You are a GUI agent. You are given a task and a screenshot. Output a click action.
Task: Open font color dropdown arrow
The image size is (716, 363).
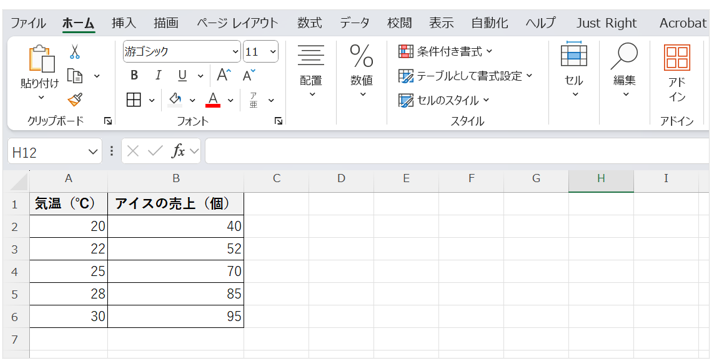point(231,100)
